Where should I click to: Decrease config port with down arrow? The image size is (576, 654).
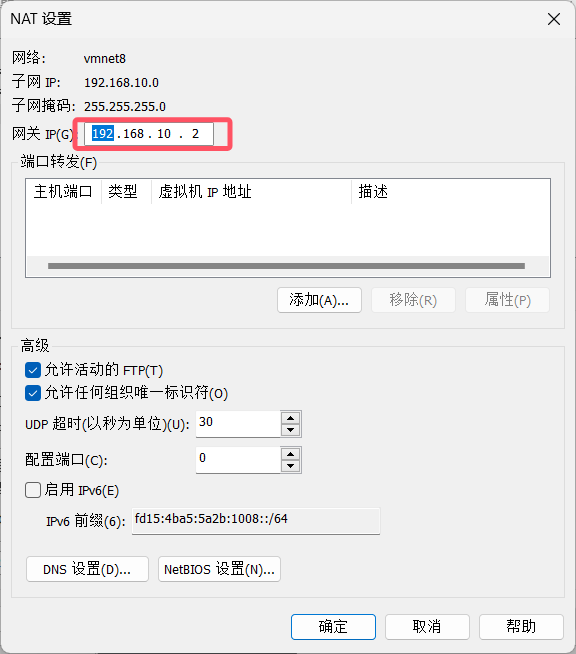(x=290, y=466)
